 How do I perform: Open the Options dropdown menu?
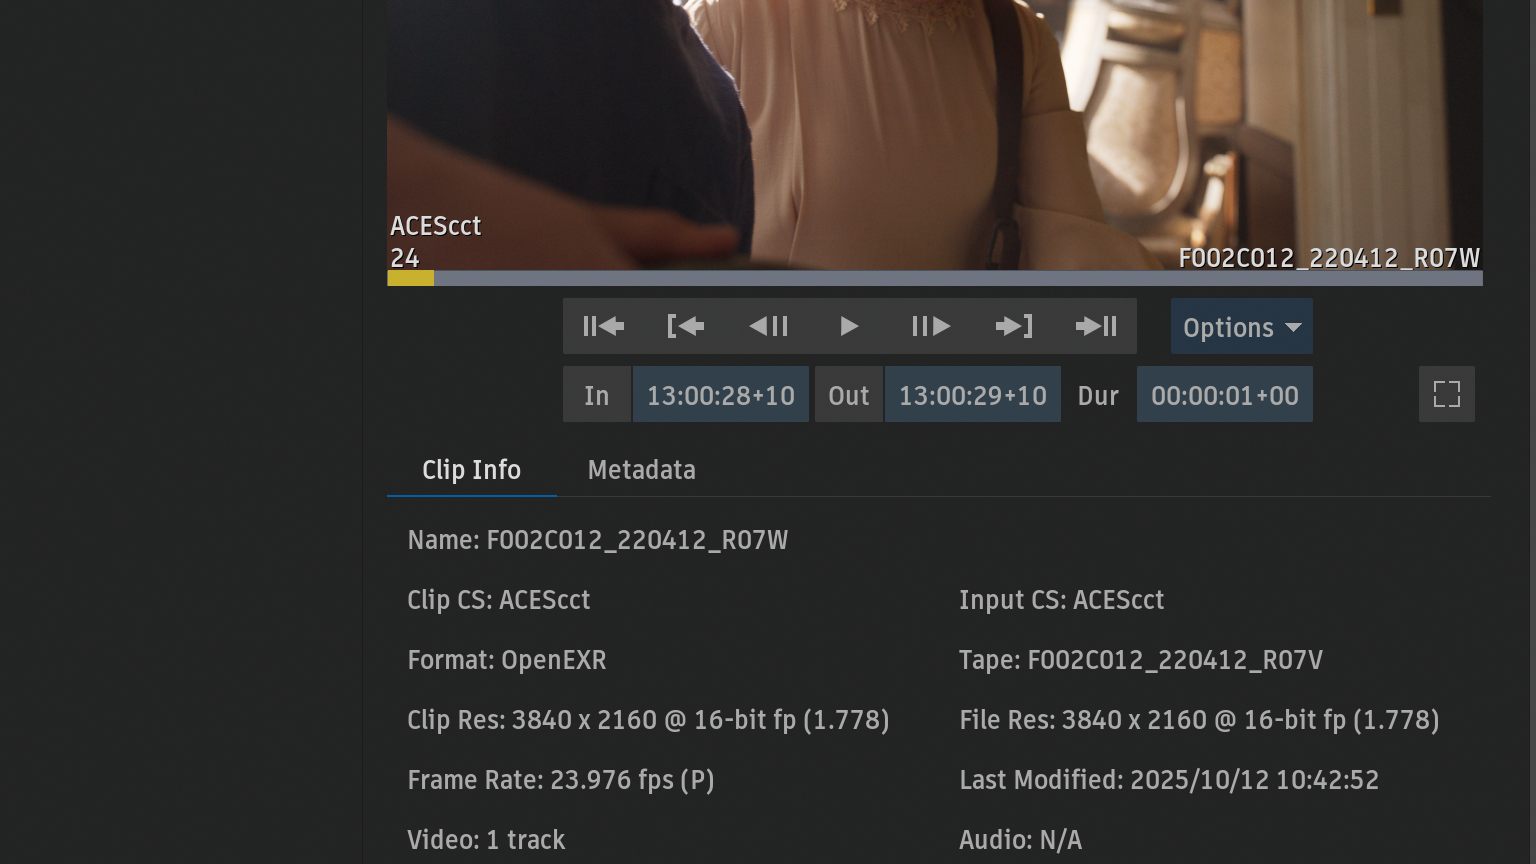[1241, 327]
